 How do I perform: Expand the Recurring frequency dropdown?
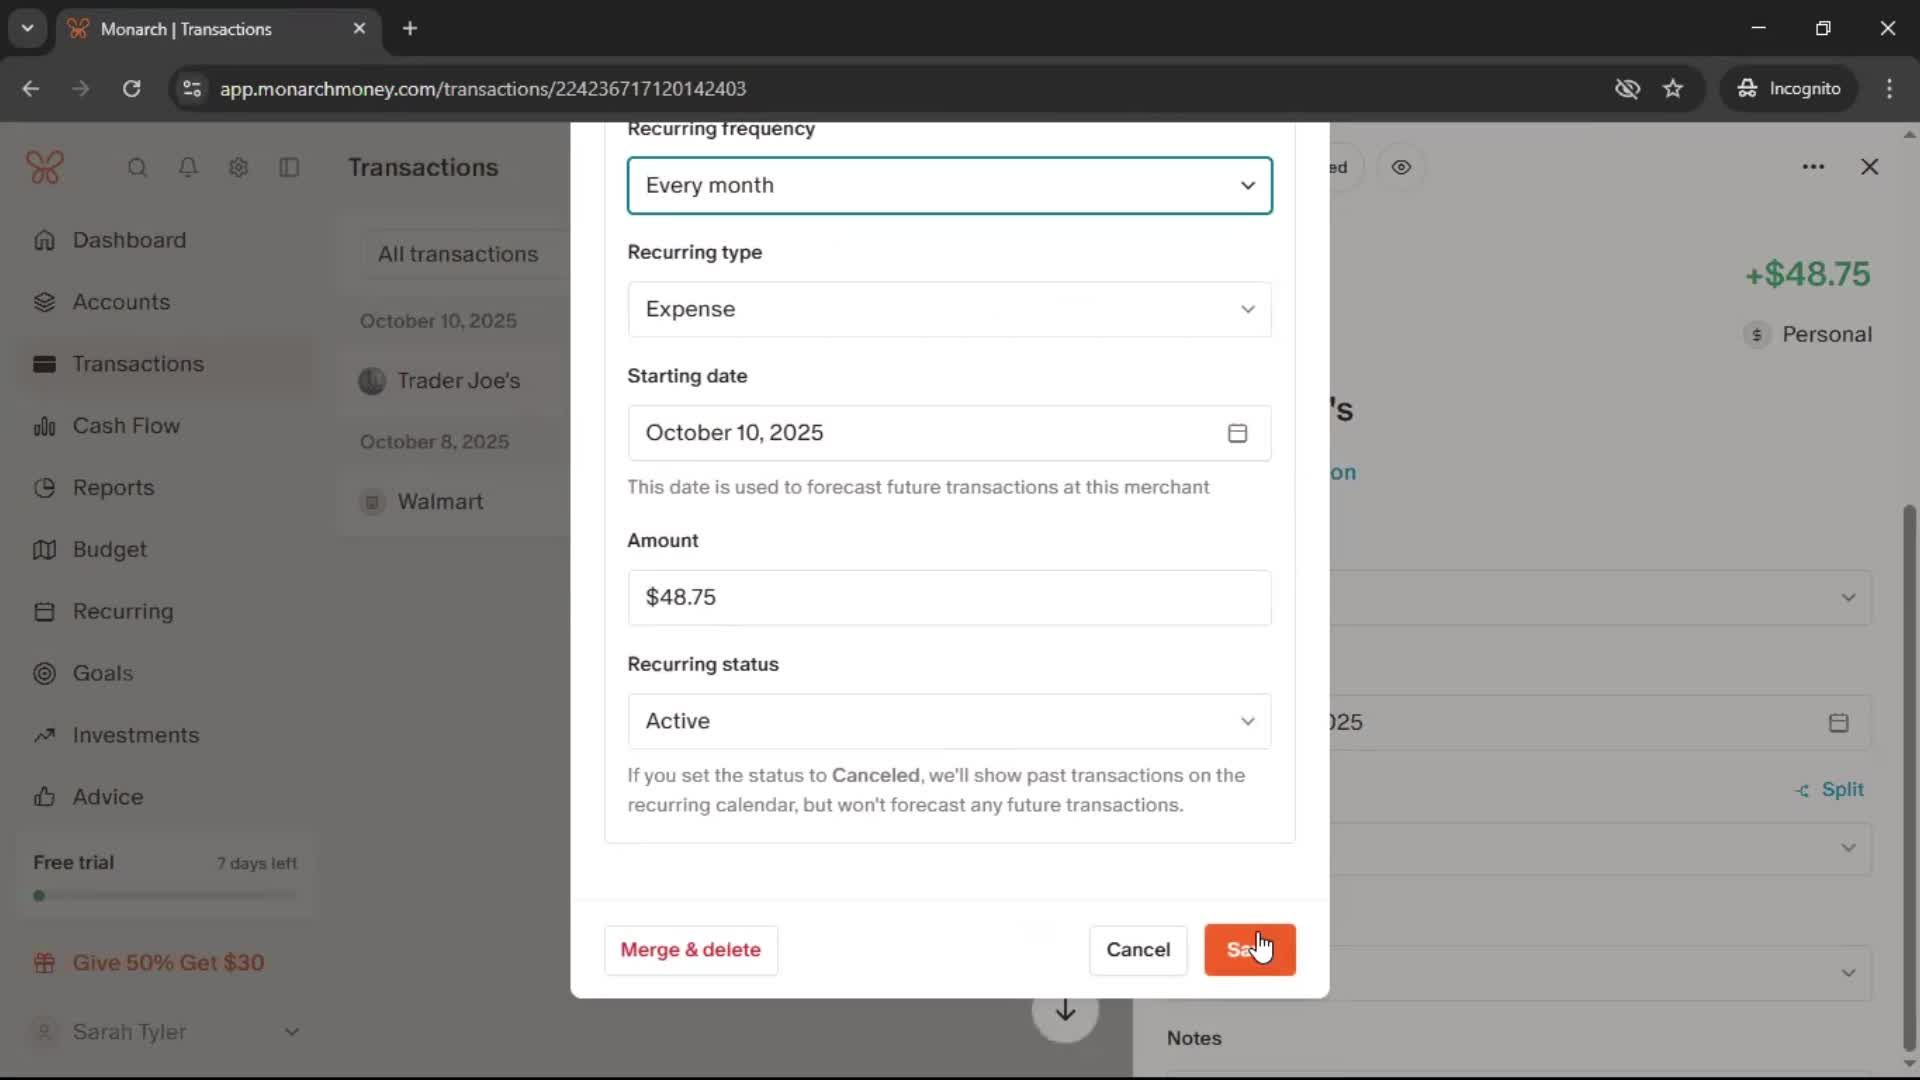[949, 185]
